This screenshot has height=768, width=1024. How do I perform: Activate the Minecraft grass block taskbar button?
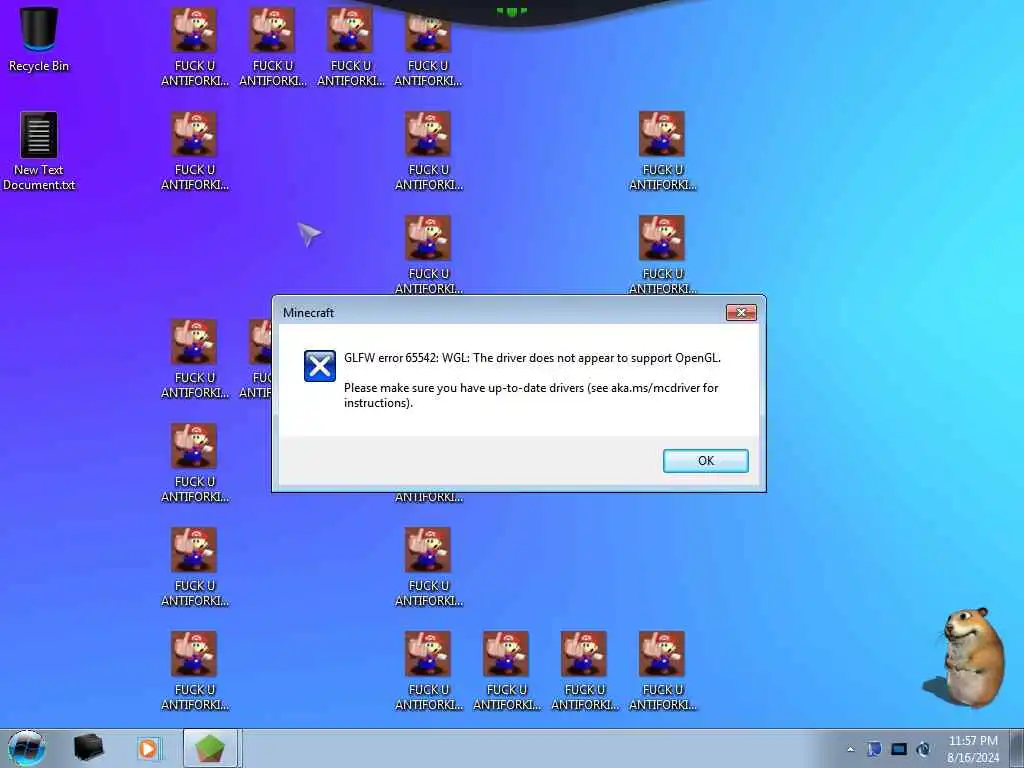point(210,748)
